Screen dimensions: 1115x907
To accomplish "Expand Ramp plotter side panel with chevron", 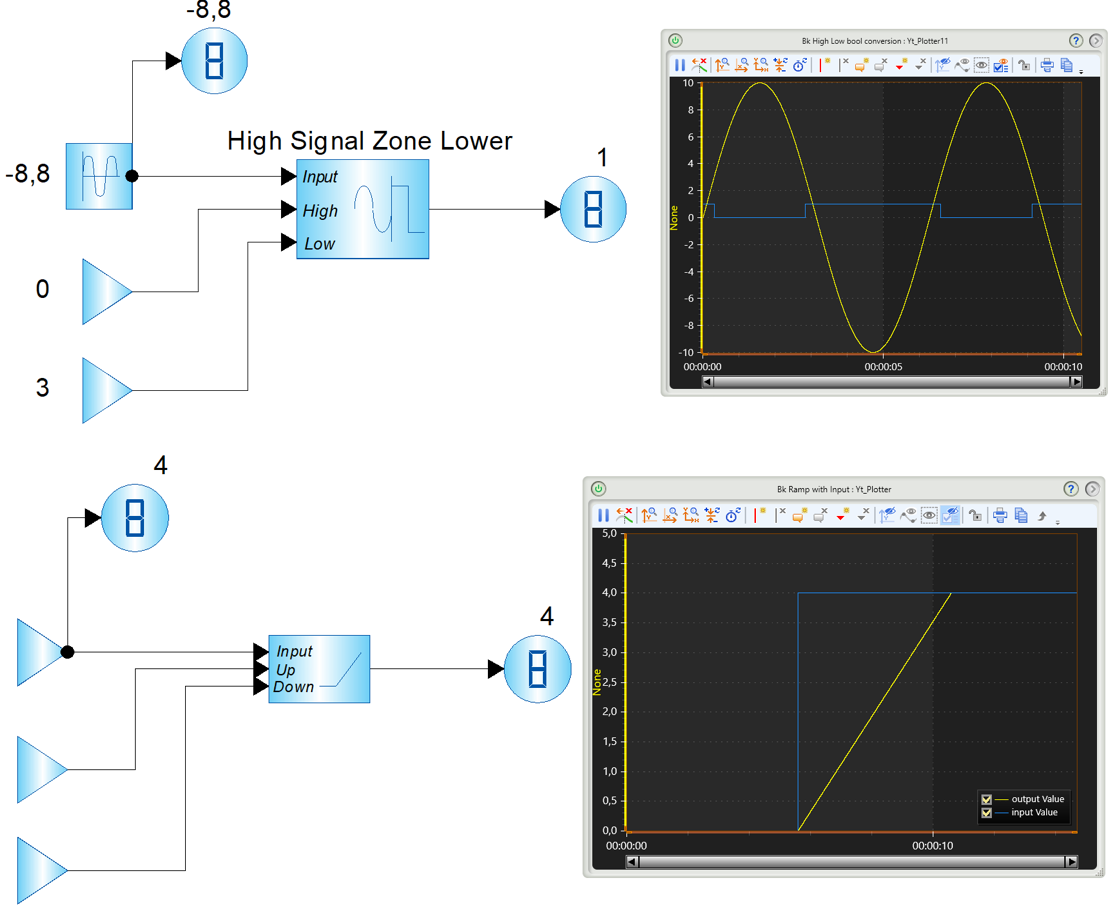I will coord(1093,489).
